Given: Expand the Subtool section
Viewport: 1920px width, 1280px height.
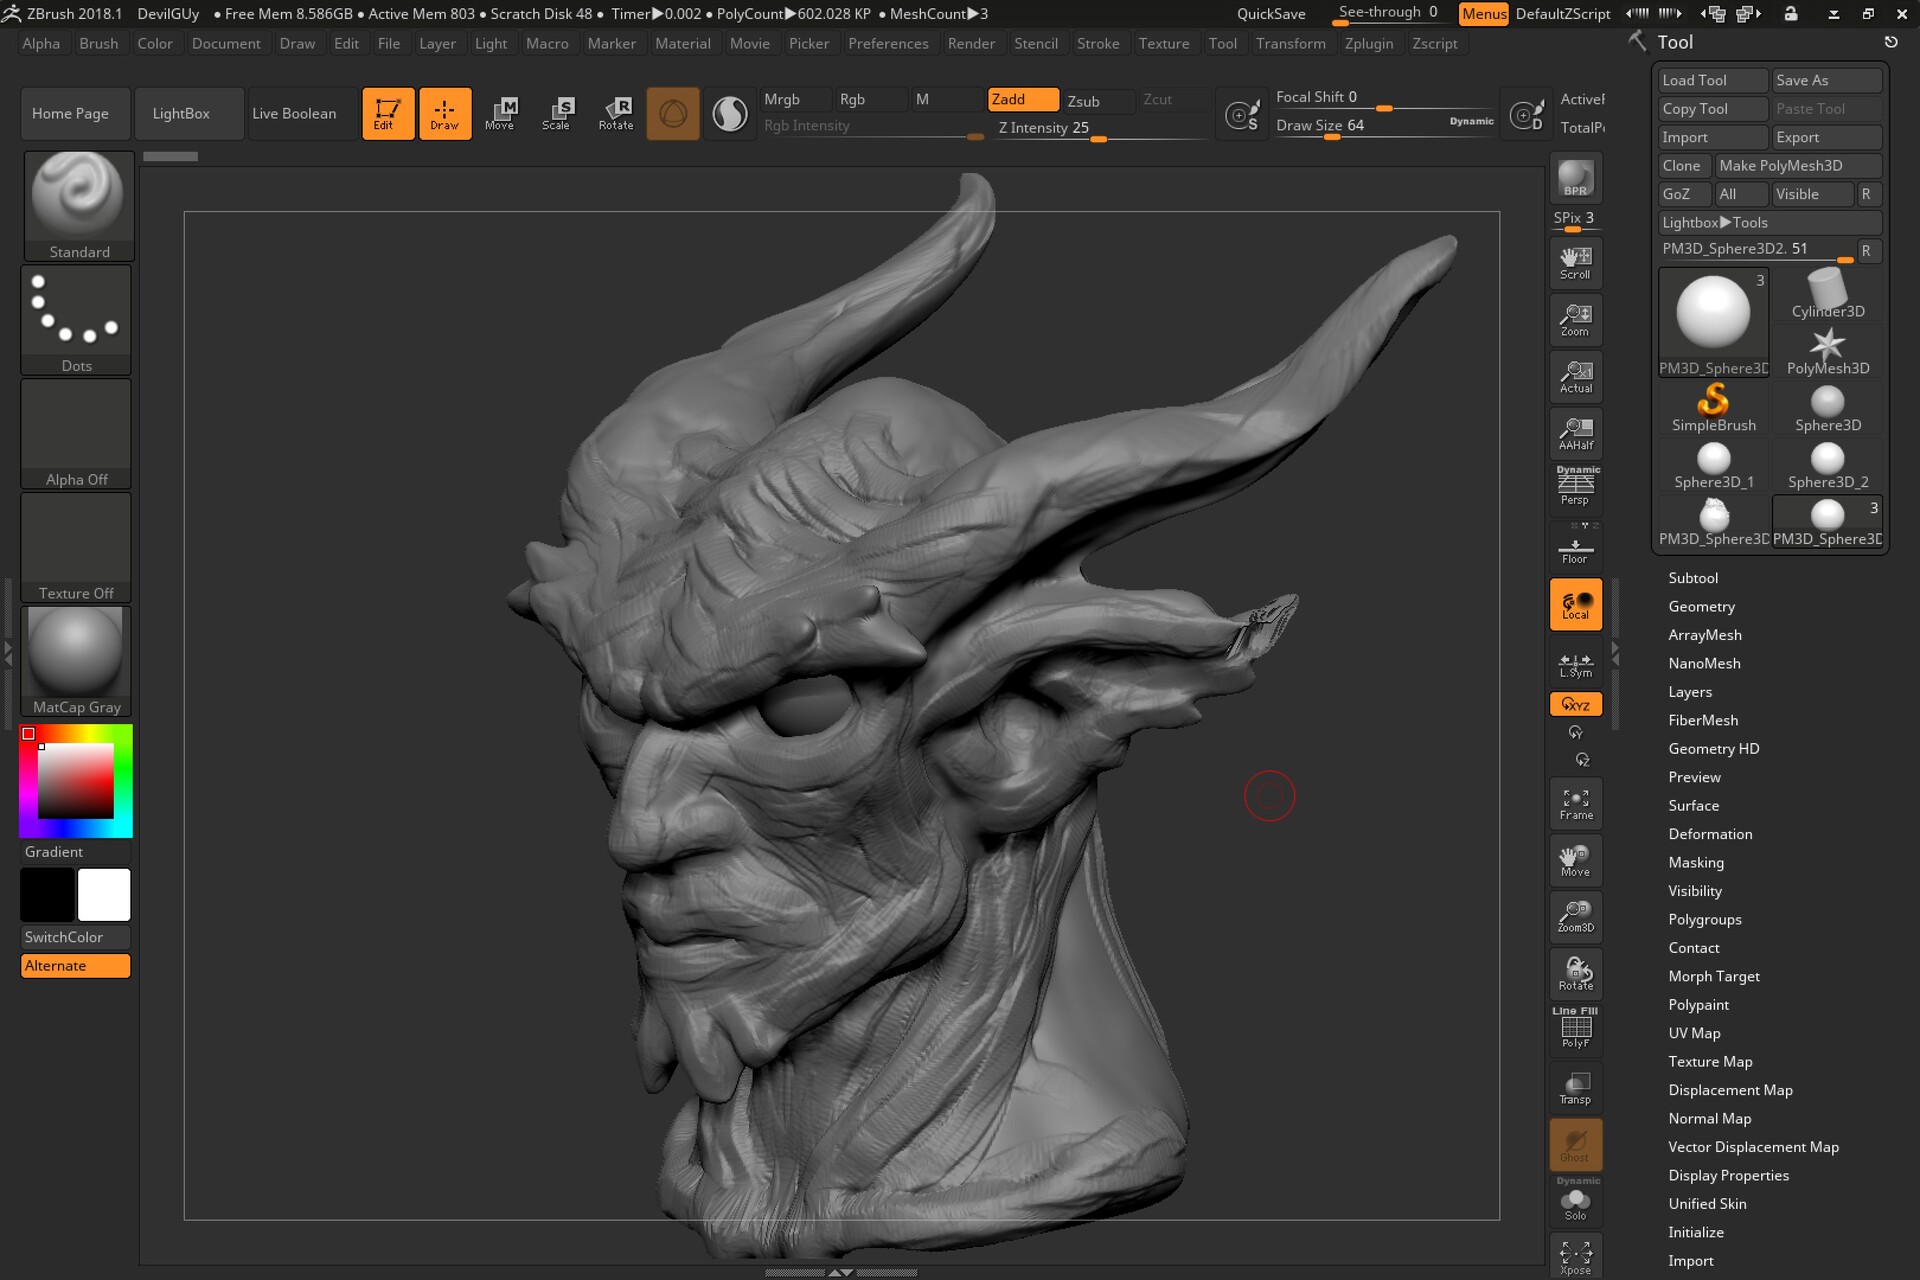Looking at the screenshot, I should click(x=1694, y=578).
